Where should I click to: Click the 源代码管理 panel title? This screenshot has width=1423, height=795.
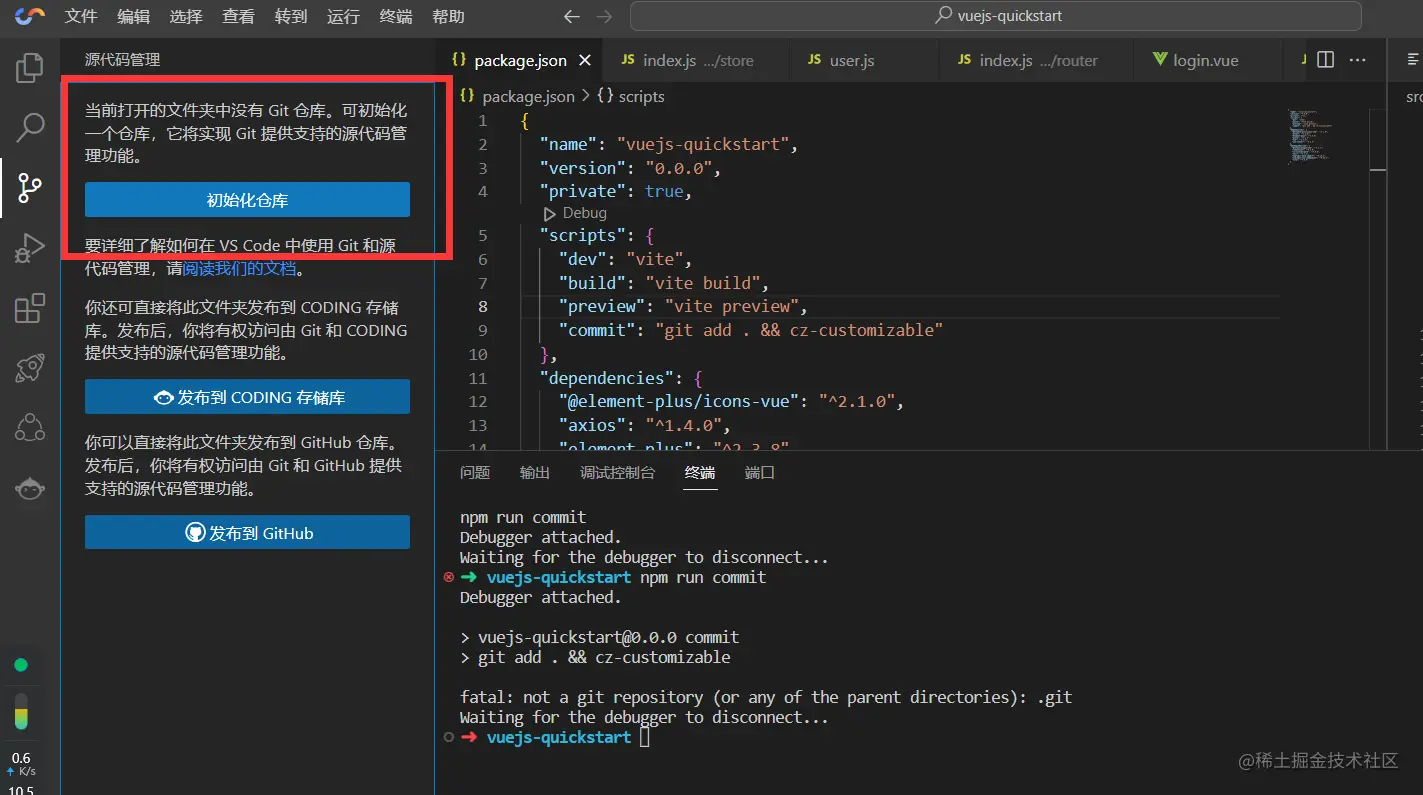point(122,60)
